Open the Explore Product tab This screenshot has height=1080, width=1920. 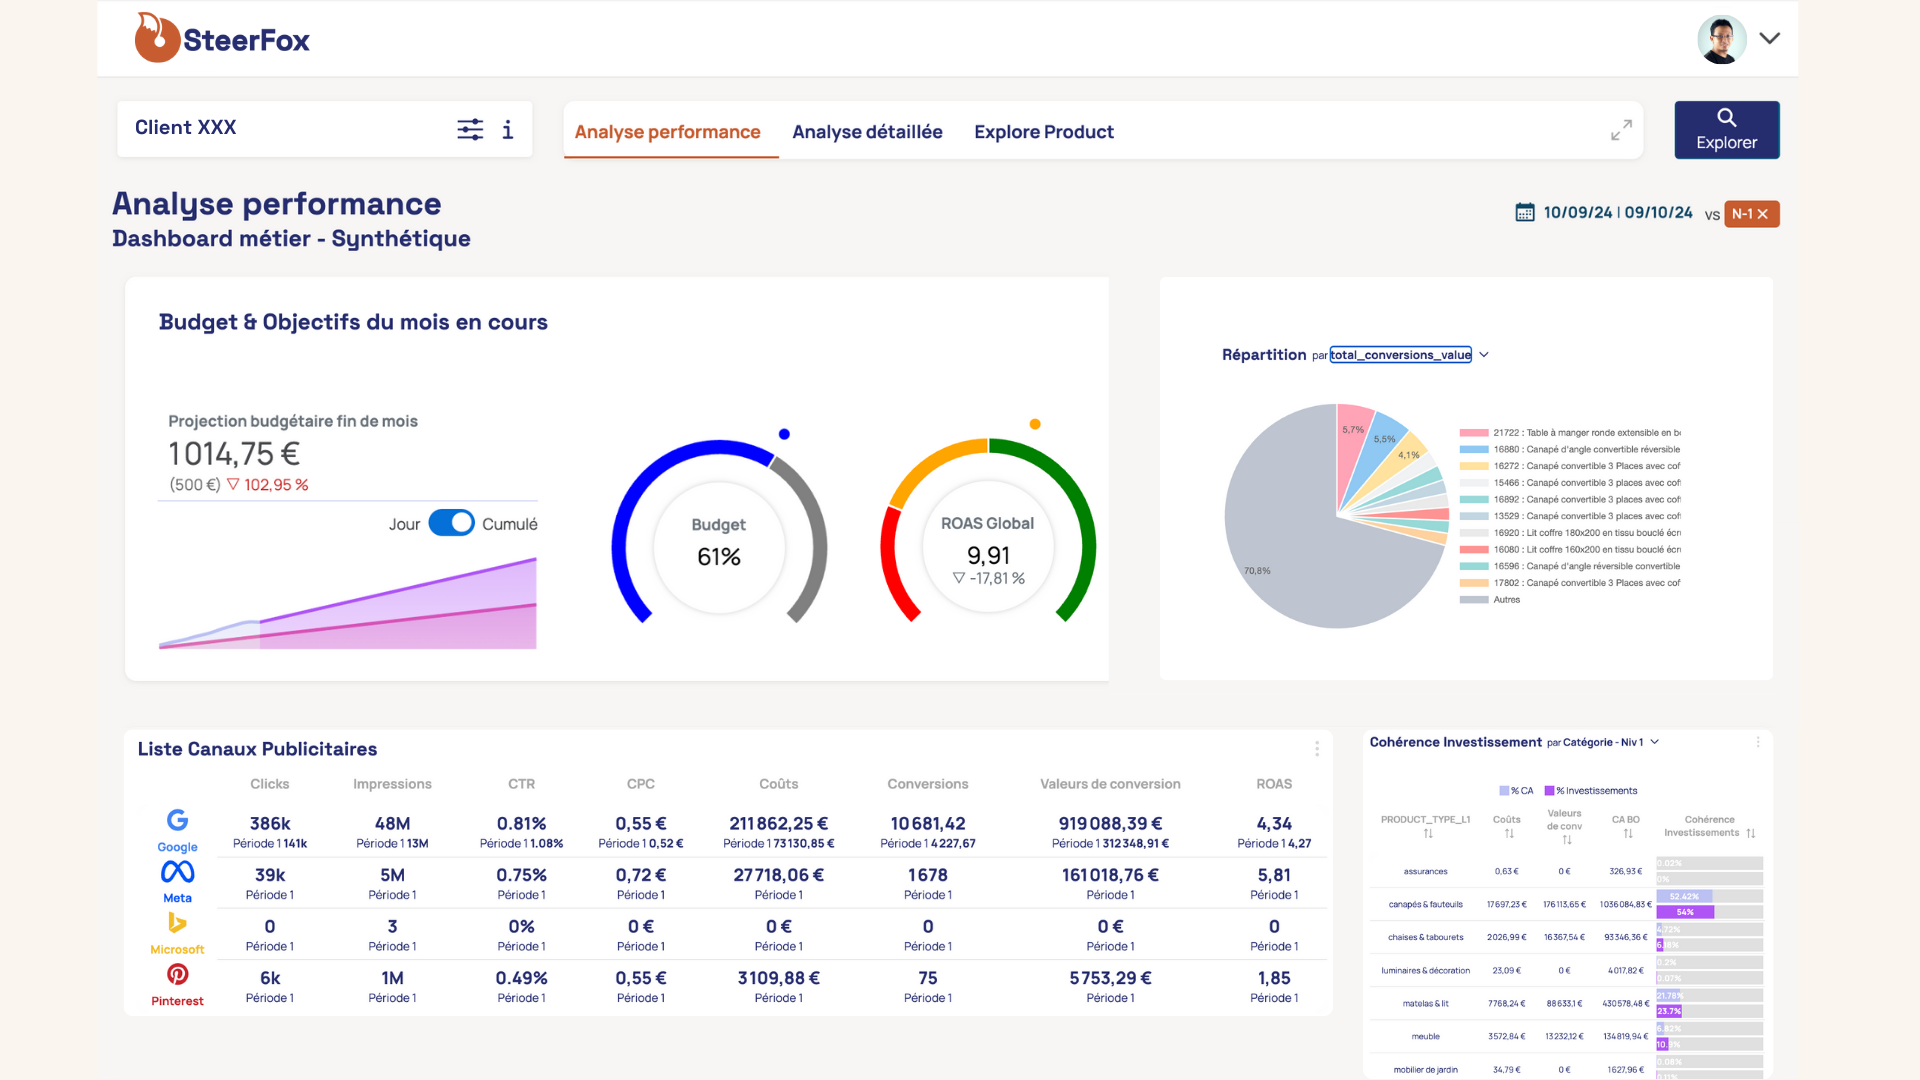click(1043, 132)
